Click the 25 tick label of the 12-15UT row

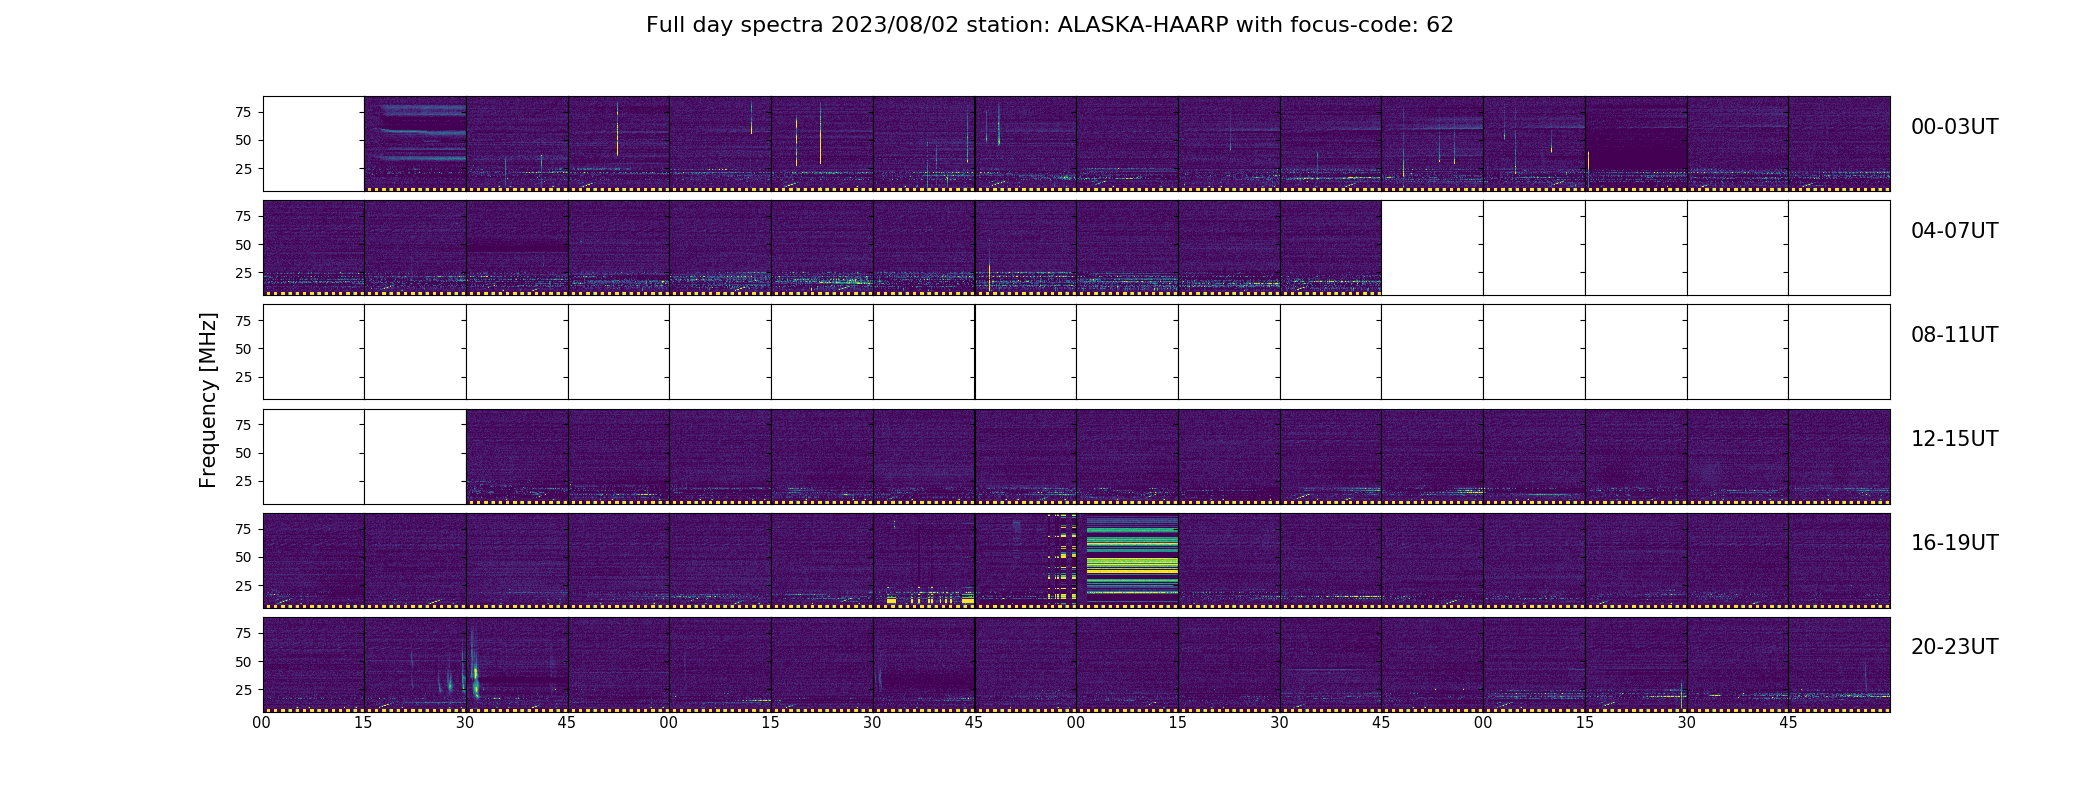[243, 482]
